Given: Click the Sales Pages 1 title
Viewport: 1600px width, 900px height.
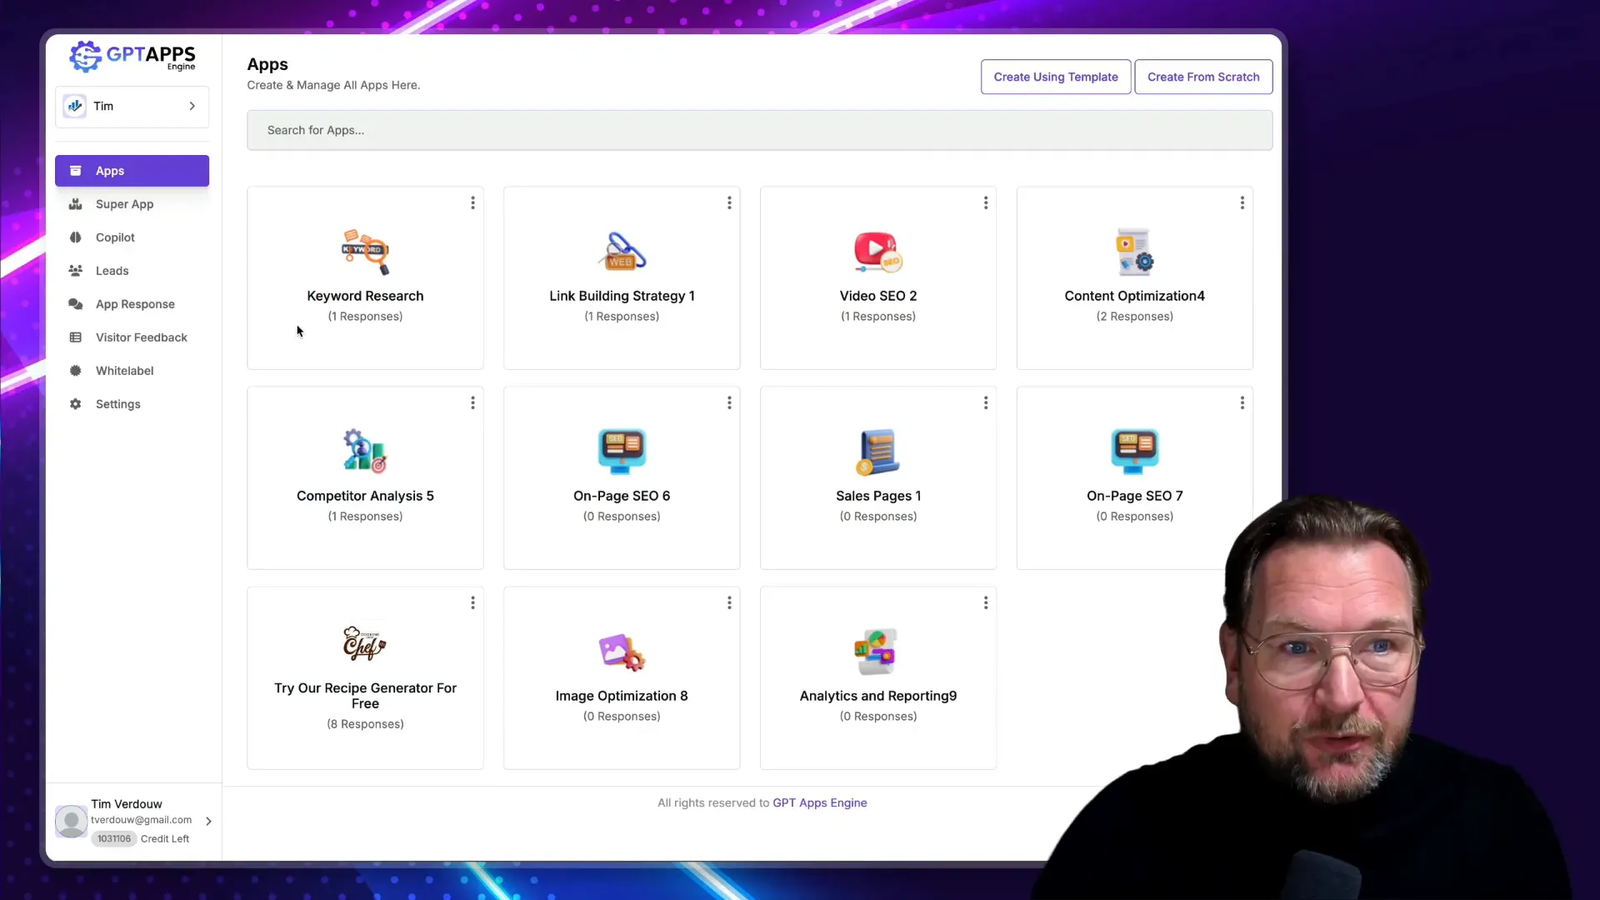Looking at the screenshot, I should pyautogui.click(x=878, y=496).
